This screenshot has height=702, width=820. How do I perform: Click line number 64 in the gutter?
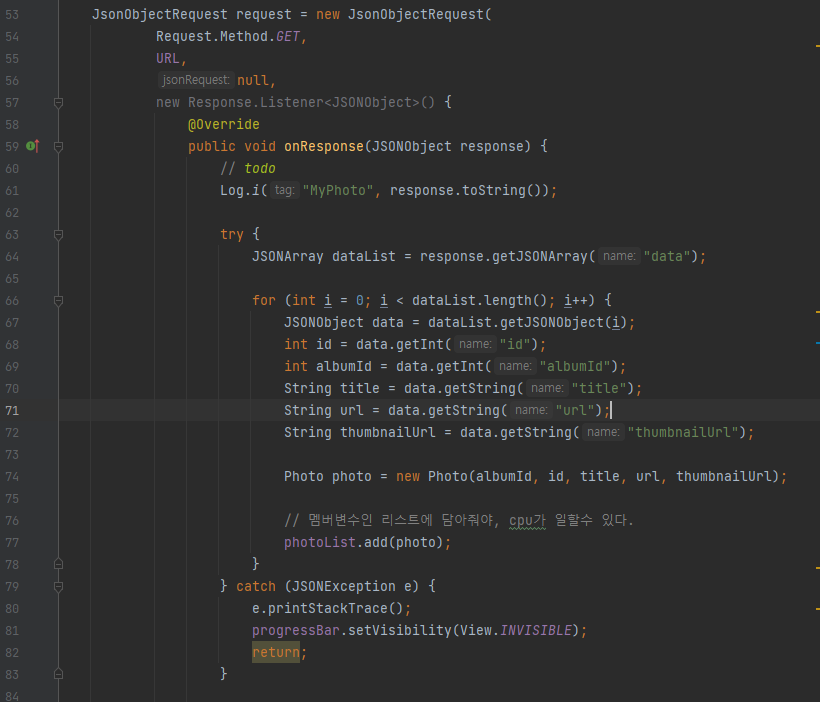(x=12, y=257)
